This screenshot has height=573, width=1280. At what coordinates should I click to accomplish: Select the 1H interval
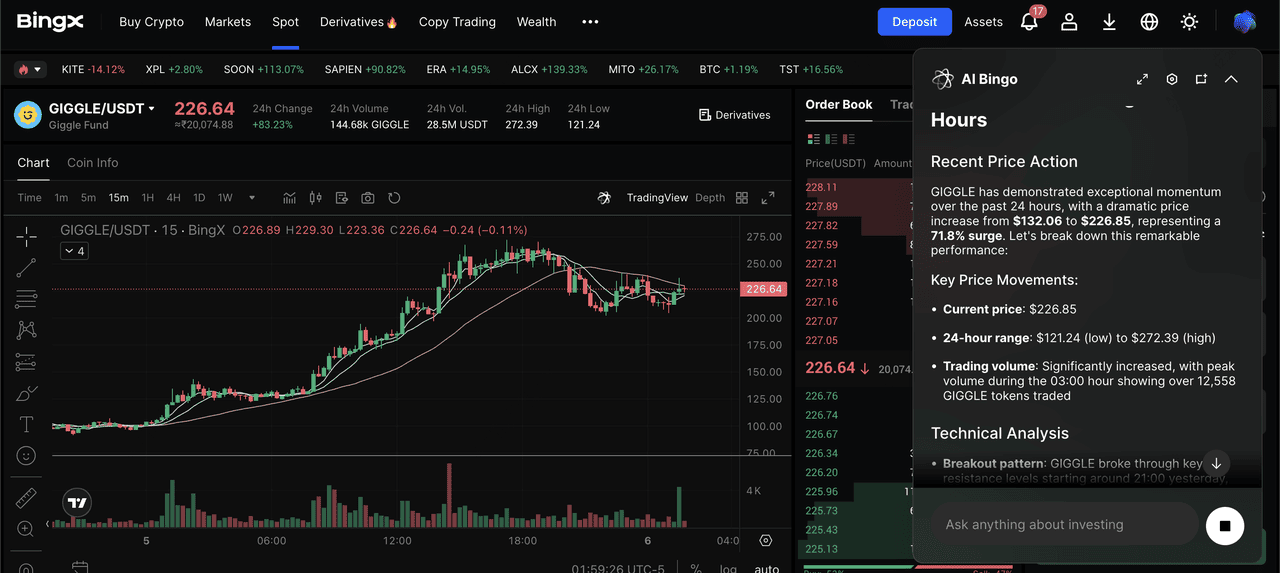pyautogui.click(x=147, y=198)
